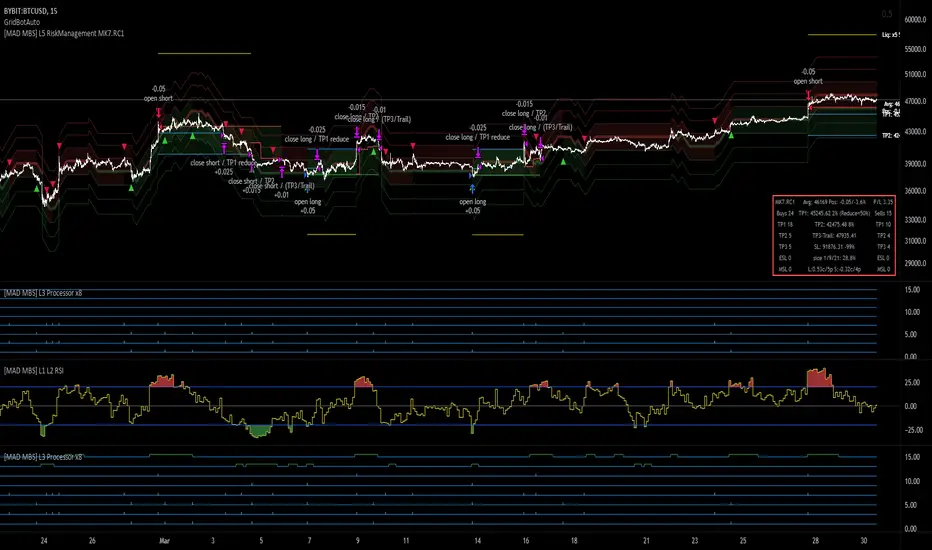Click the [MAD MBS] L1 L2 RSI label
The image size is (932, 550).
click(x=33, y=370)
